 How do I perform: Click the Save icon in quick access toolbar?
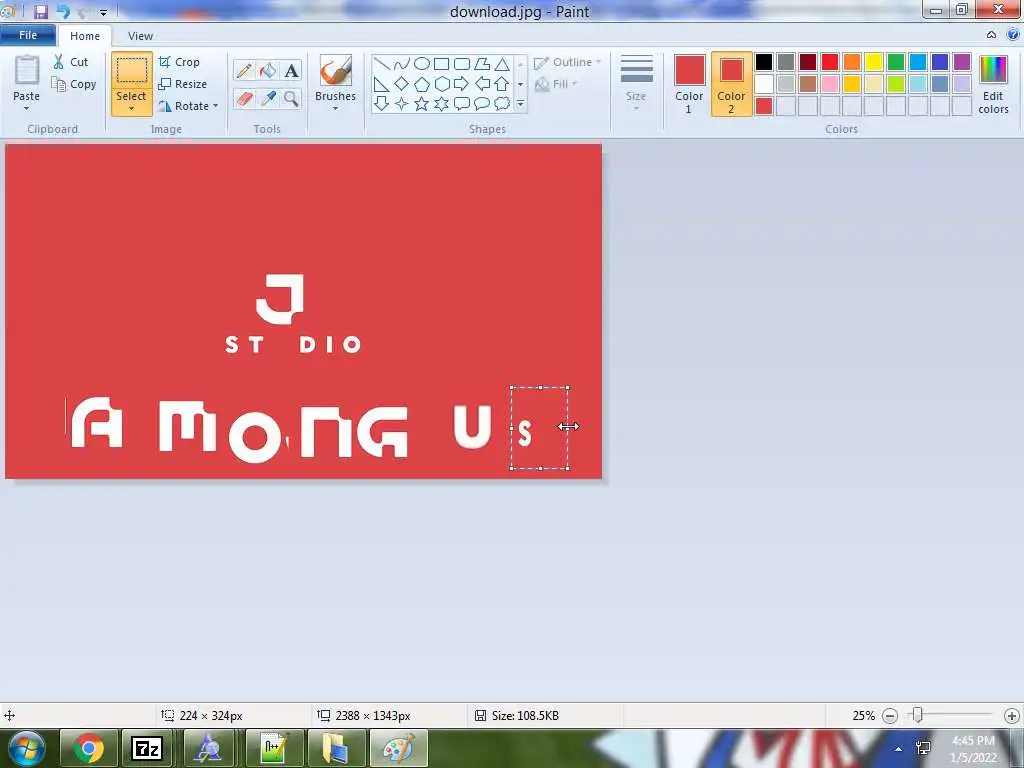pyautogui.click(x=40, y=12)
